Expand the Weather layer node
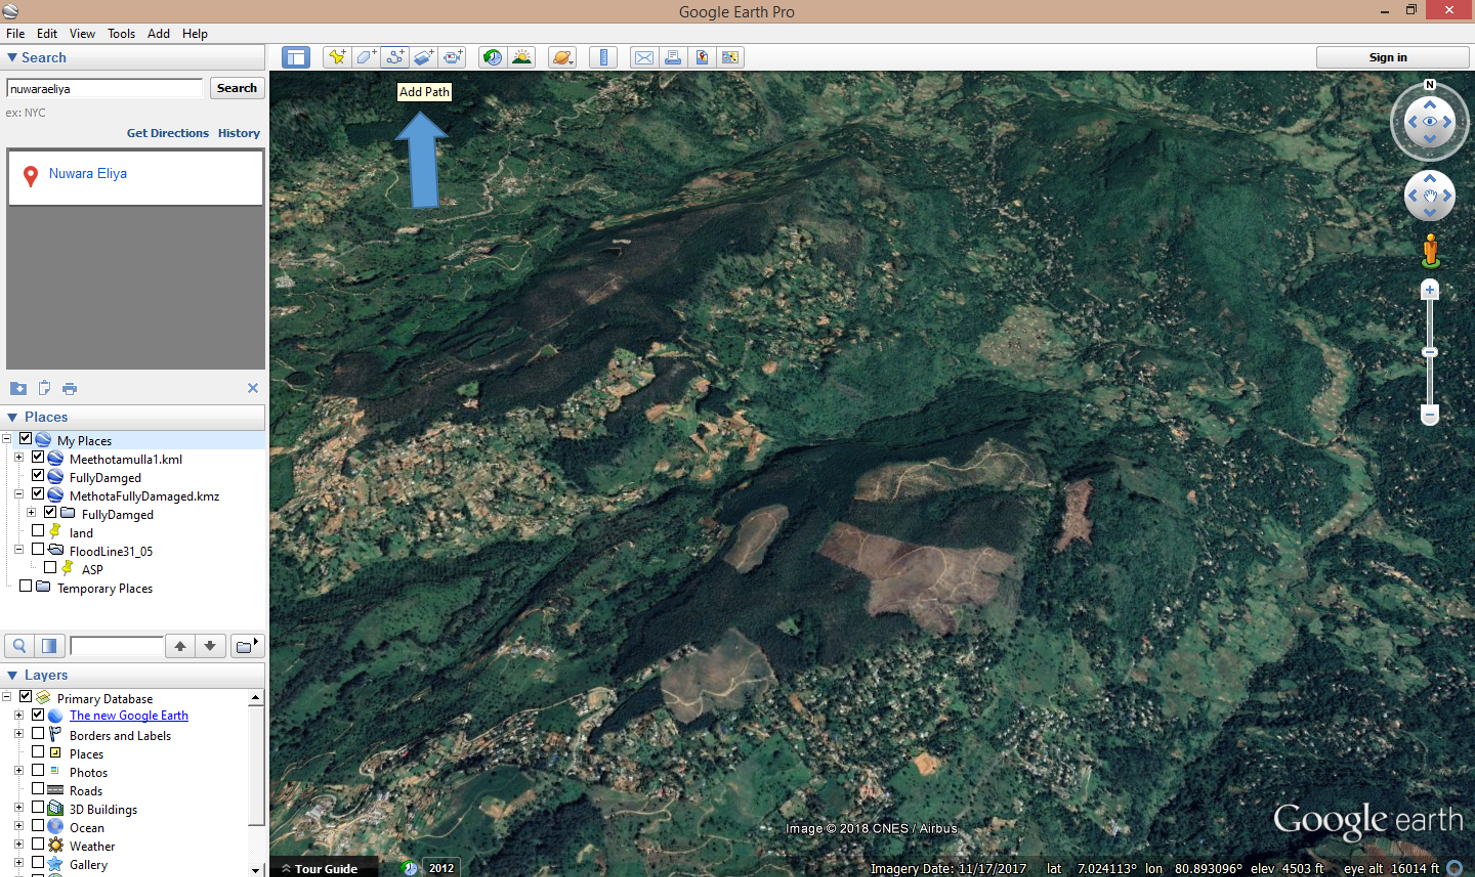The height and width of the screenshot is (877, 1475). [19, 845]
